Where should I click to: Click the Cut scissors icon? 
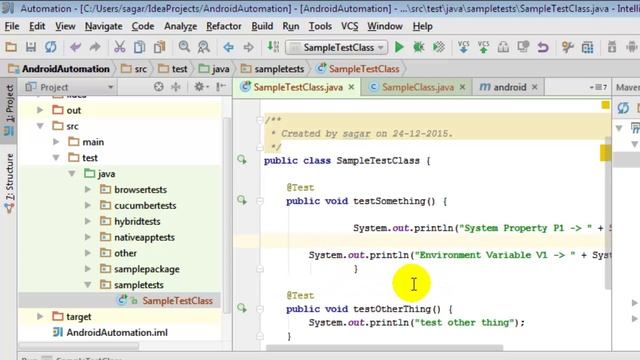[x=120, y=47]
